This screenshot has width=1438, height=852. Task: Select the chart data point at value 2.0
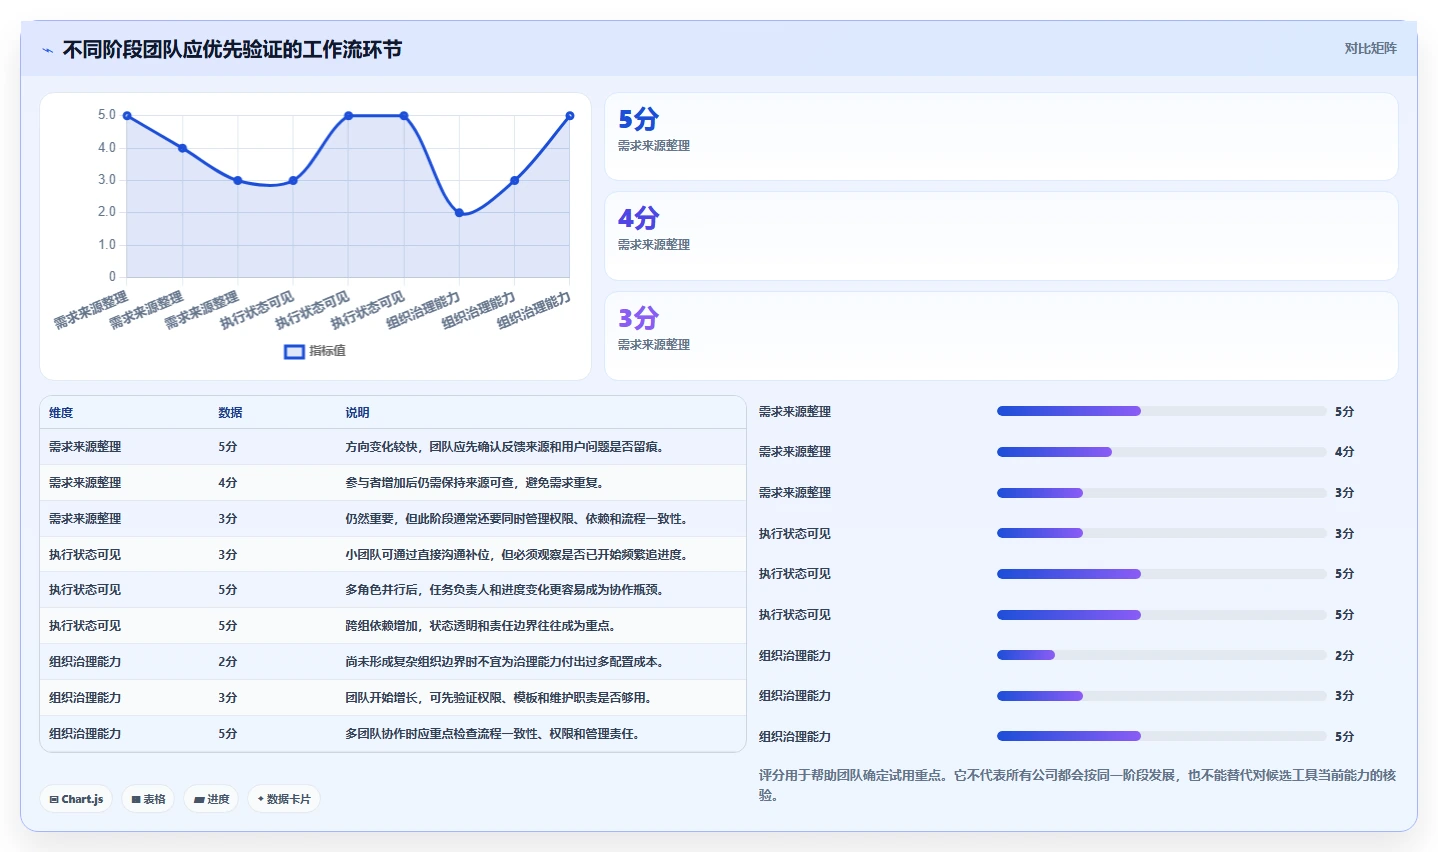459,213
